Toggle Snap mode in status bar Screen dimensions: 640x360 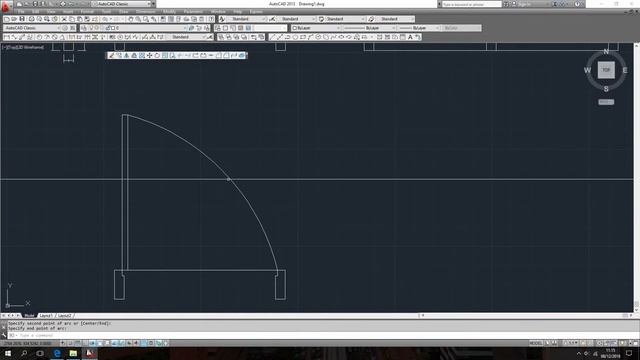(71, 343)
